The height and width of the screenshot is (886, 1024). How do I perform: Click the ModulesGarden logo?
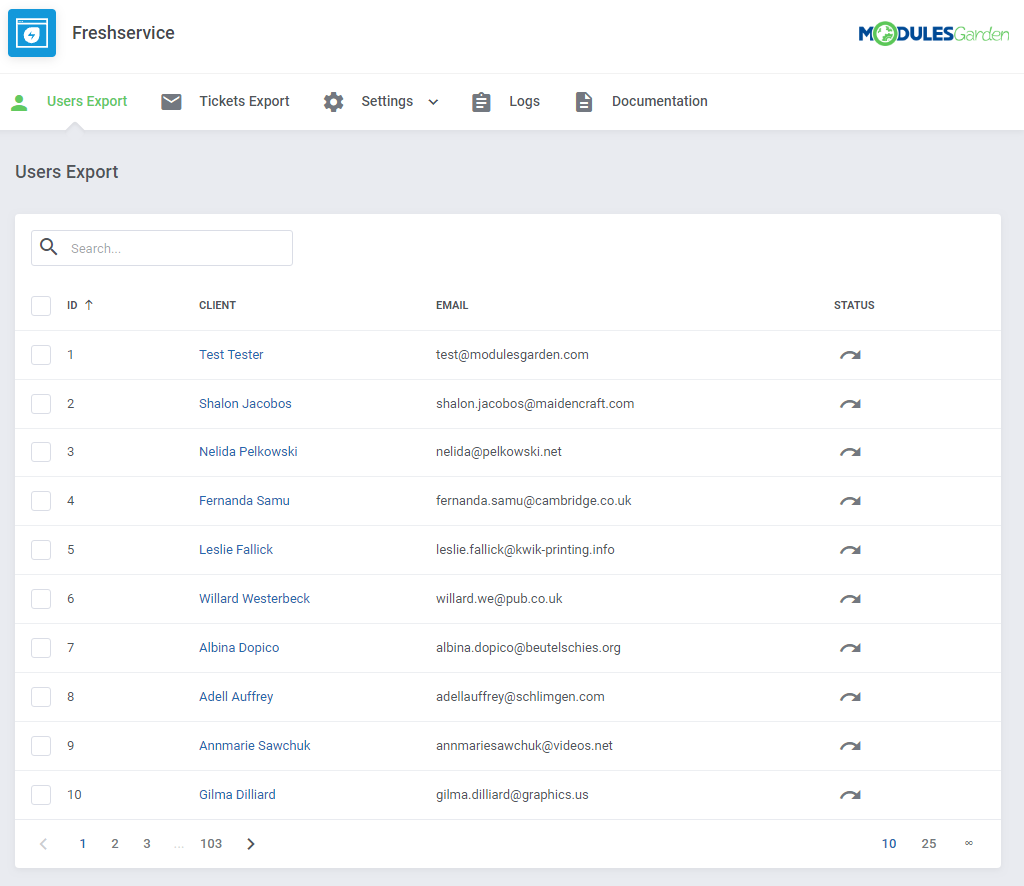[933, 33]
